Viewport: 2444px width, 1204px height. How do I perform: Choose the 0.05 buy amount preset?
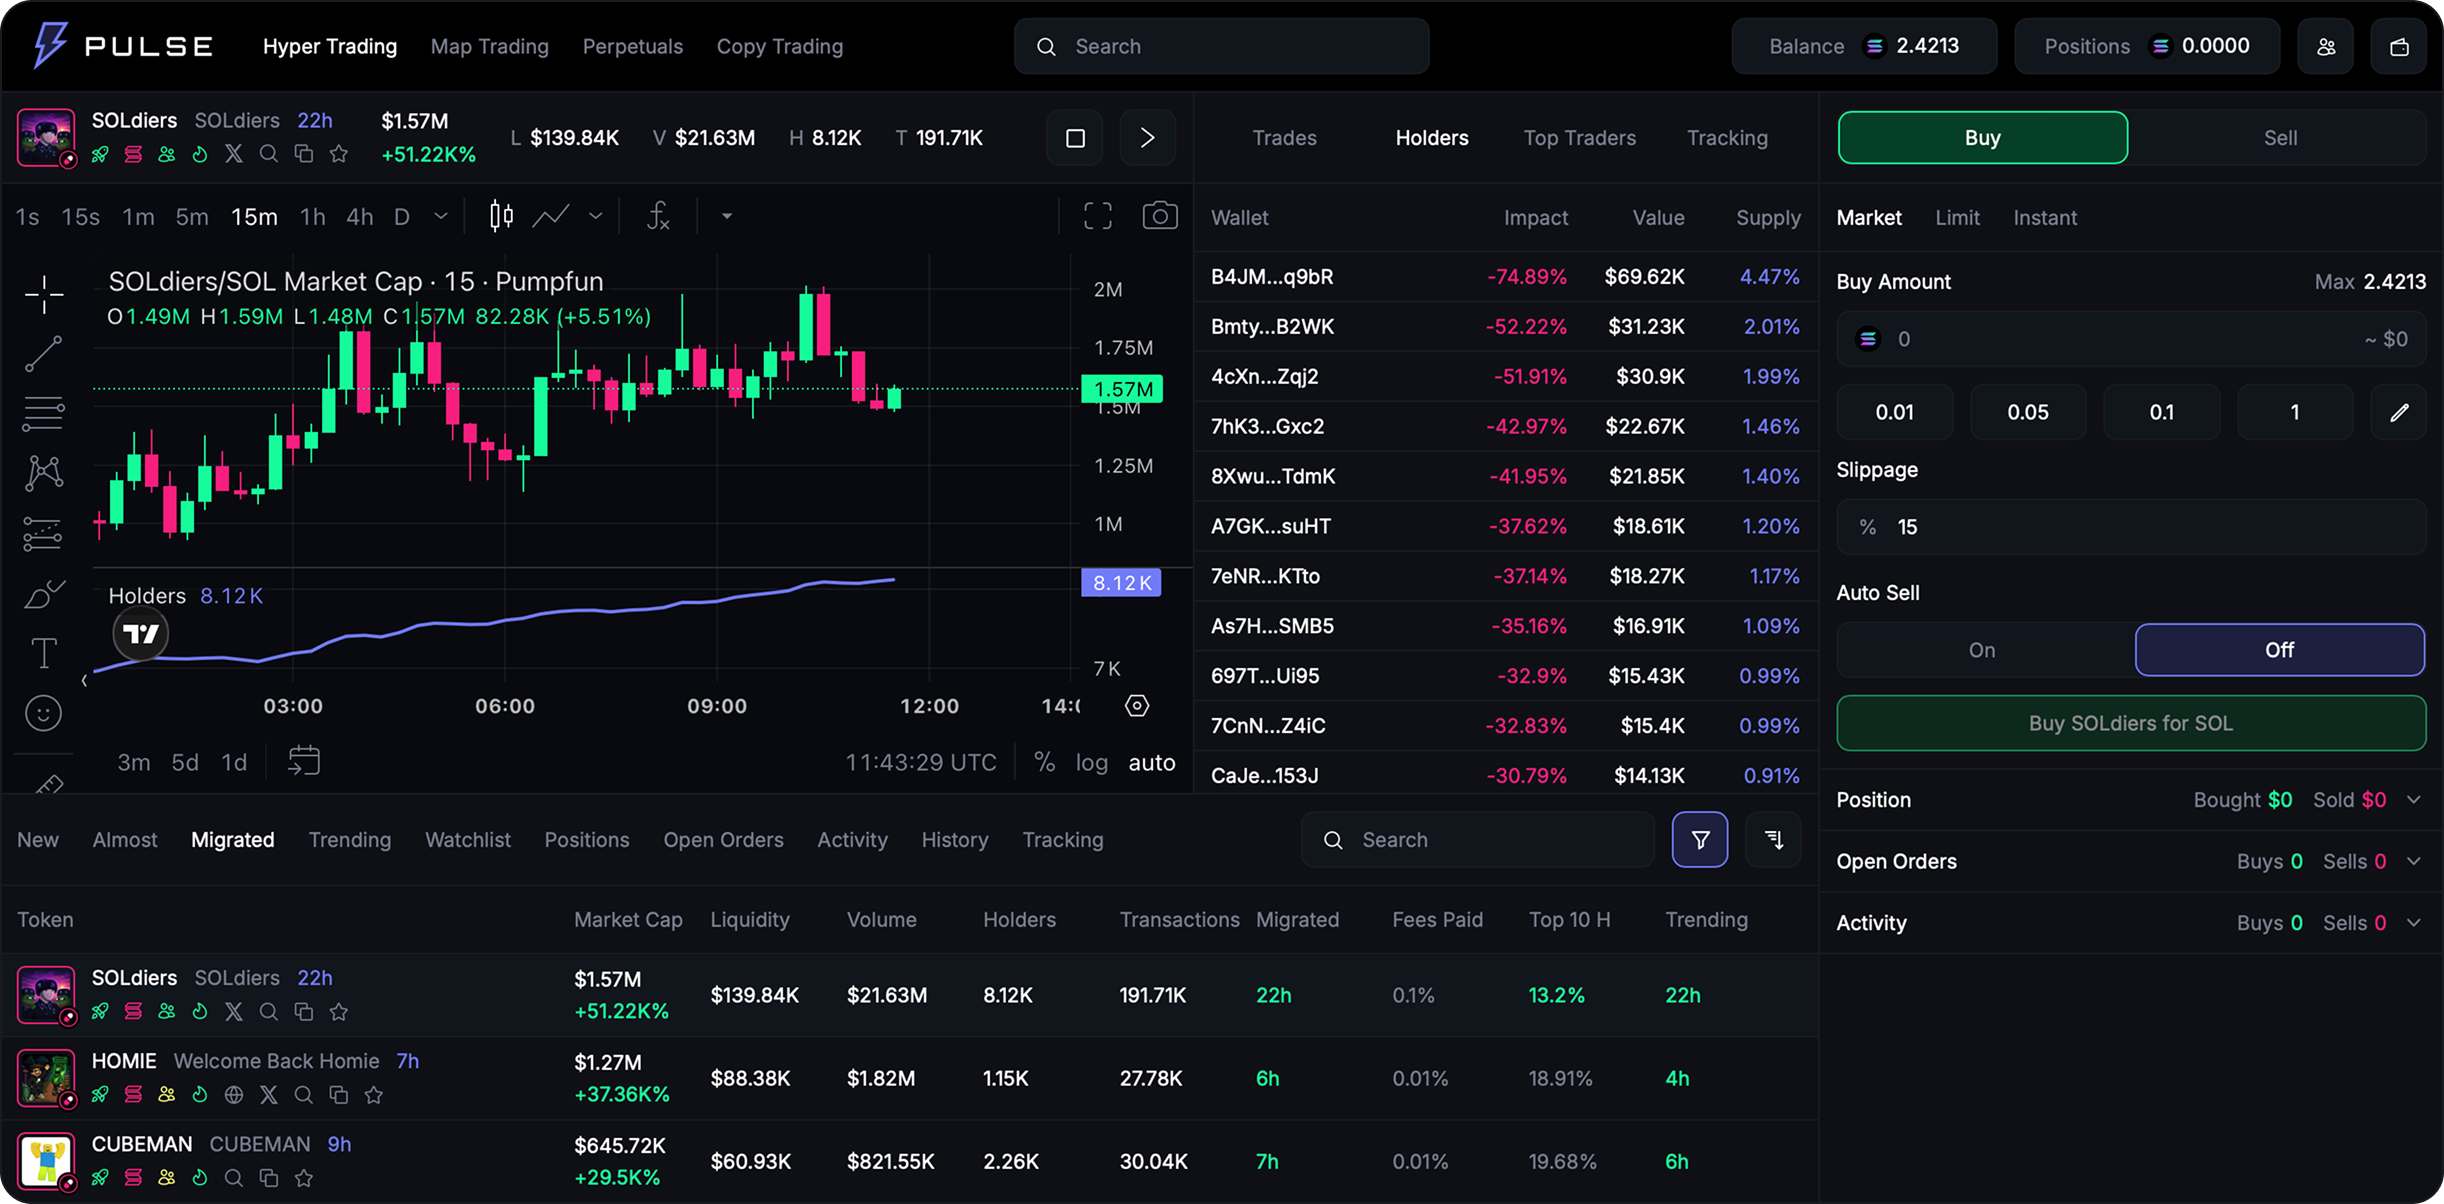coord(2028,412)
